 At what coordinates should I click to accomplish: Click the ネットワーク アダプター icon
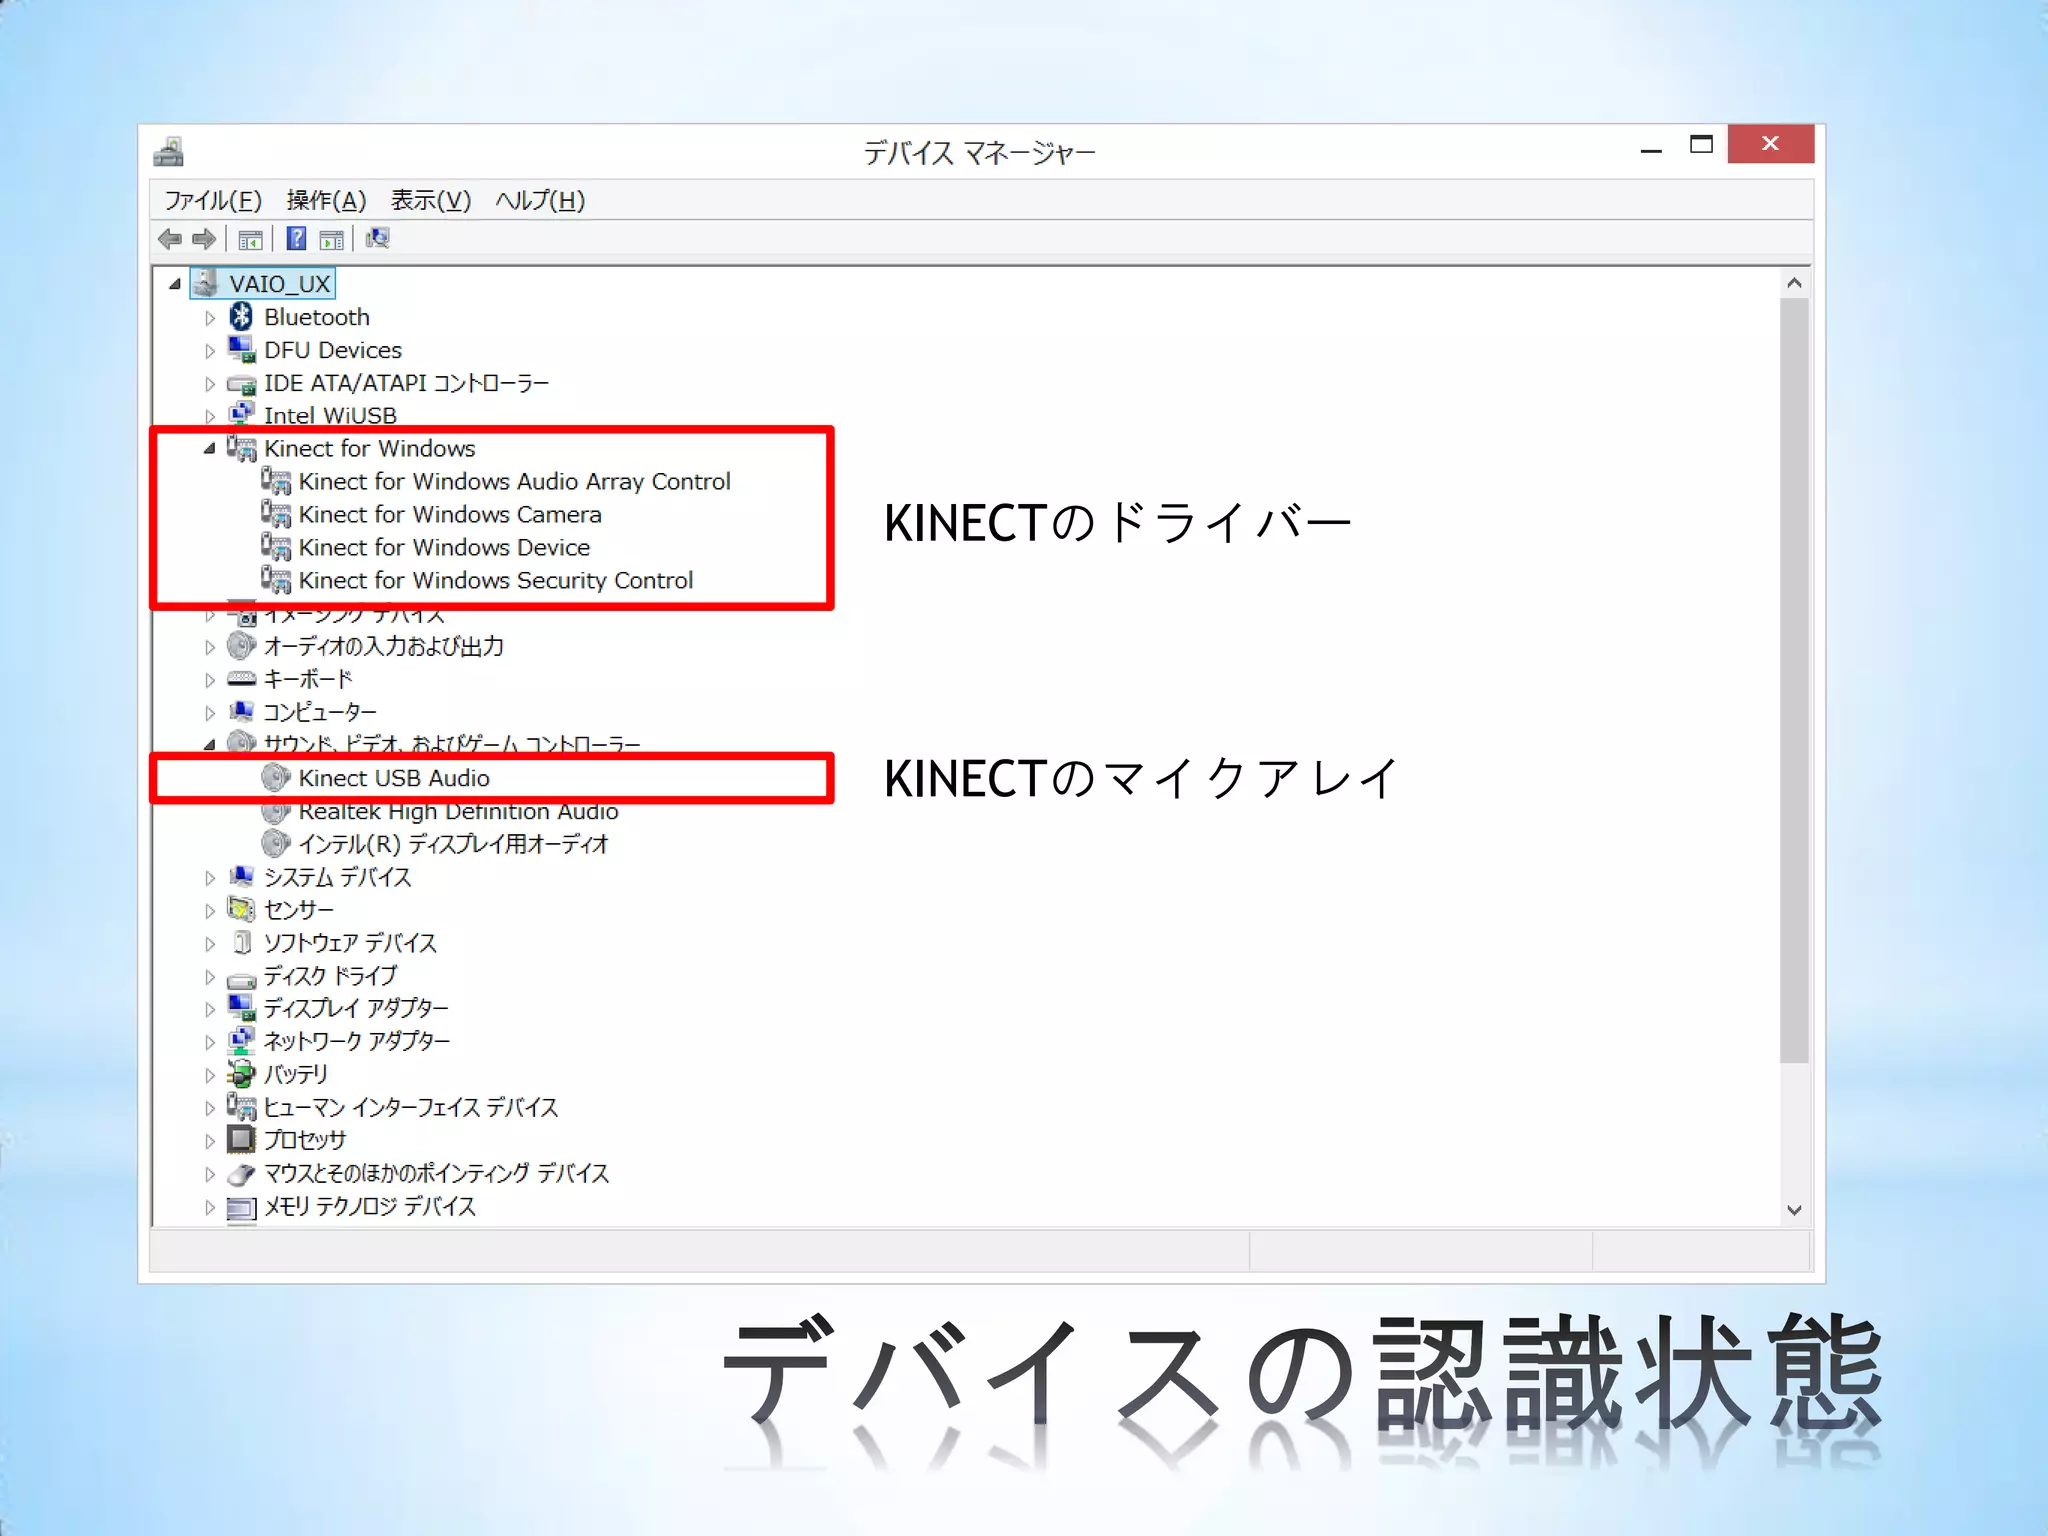[241, 1040]
